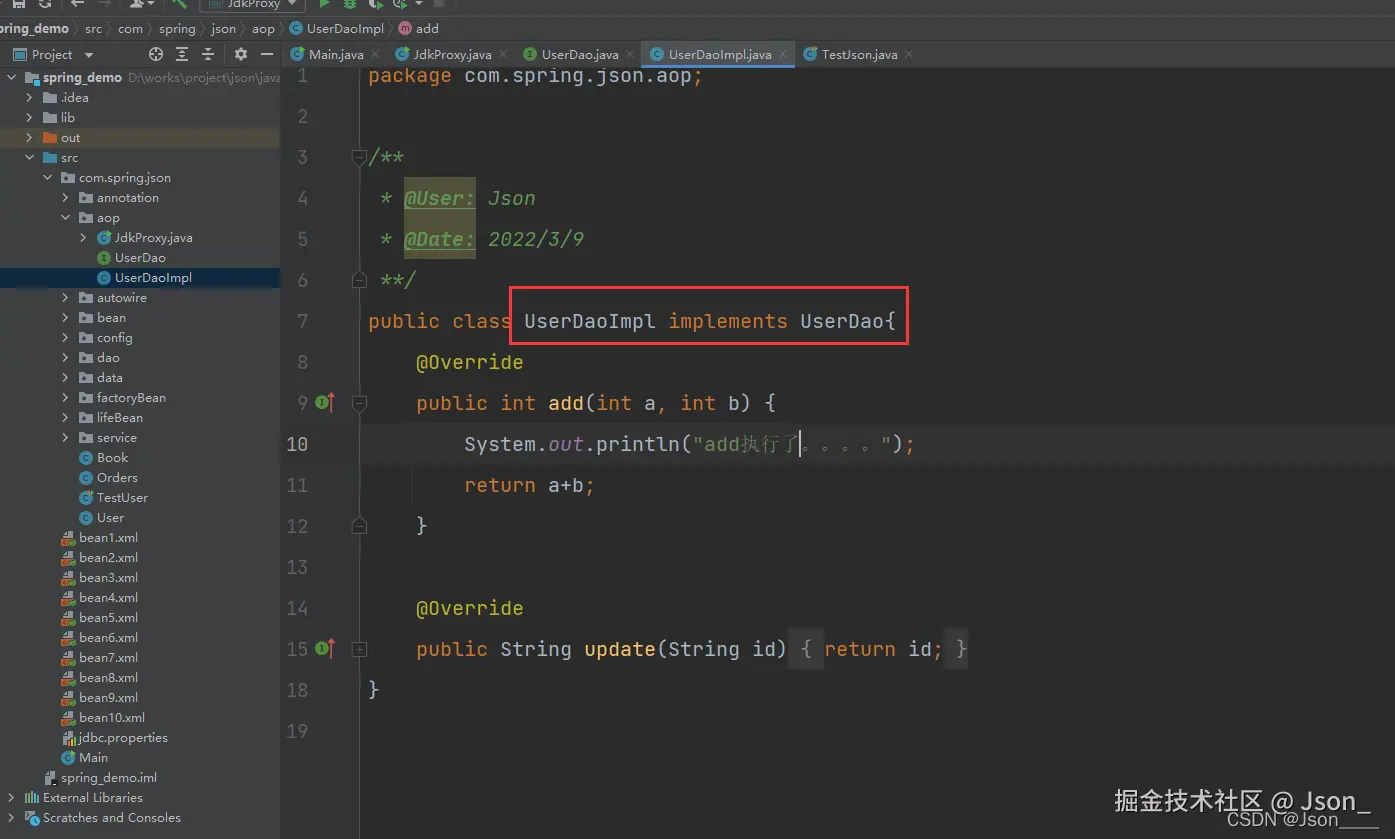The width and height of the screenshot is (1395, 839).
Task: Open Project panel settings gear
Action: point(240,54)
